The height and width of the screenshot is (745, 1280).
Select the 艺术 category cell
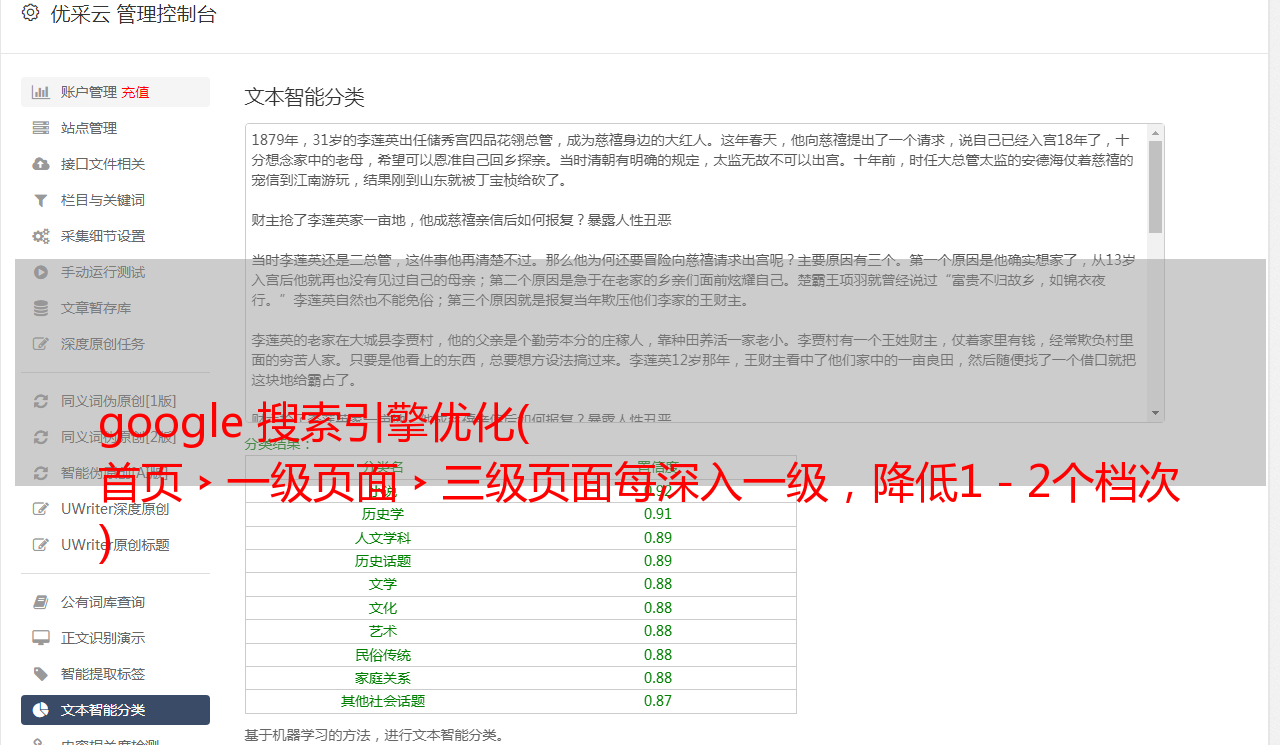click(x=383, y=631)
